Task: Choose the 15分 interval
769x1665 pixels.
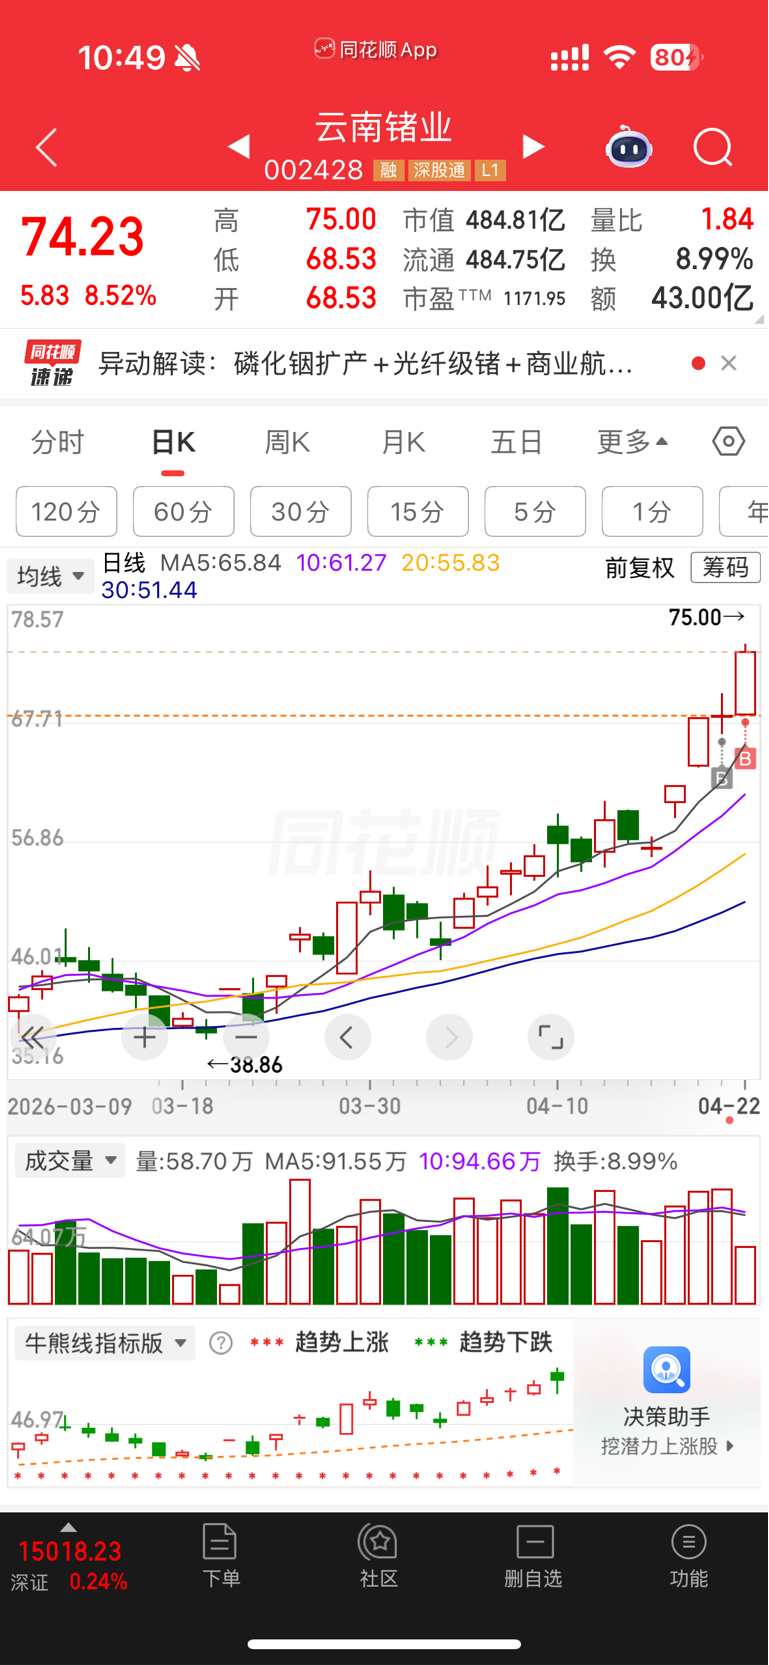Action: point(418,512)
